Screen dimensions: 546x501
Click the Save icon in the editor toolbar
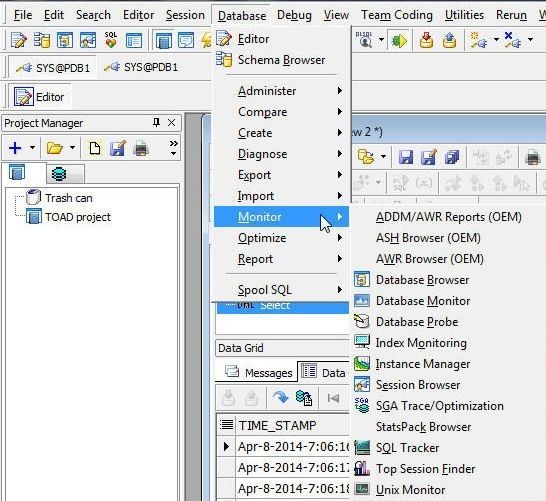coord(406,157)
